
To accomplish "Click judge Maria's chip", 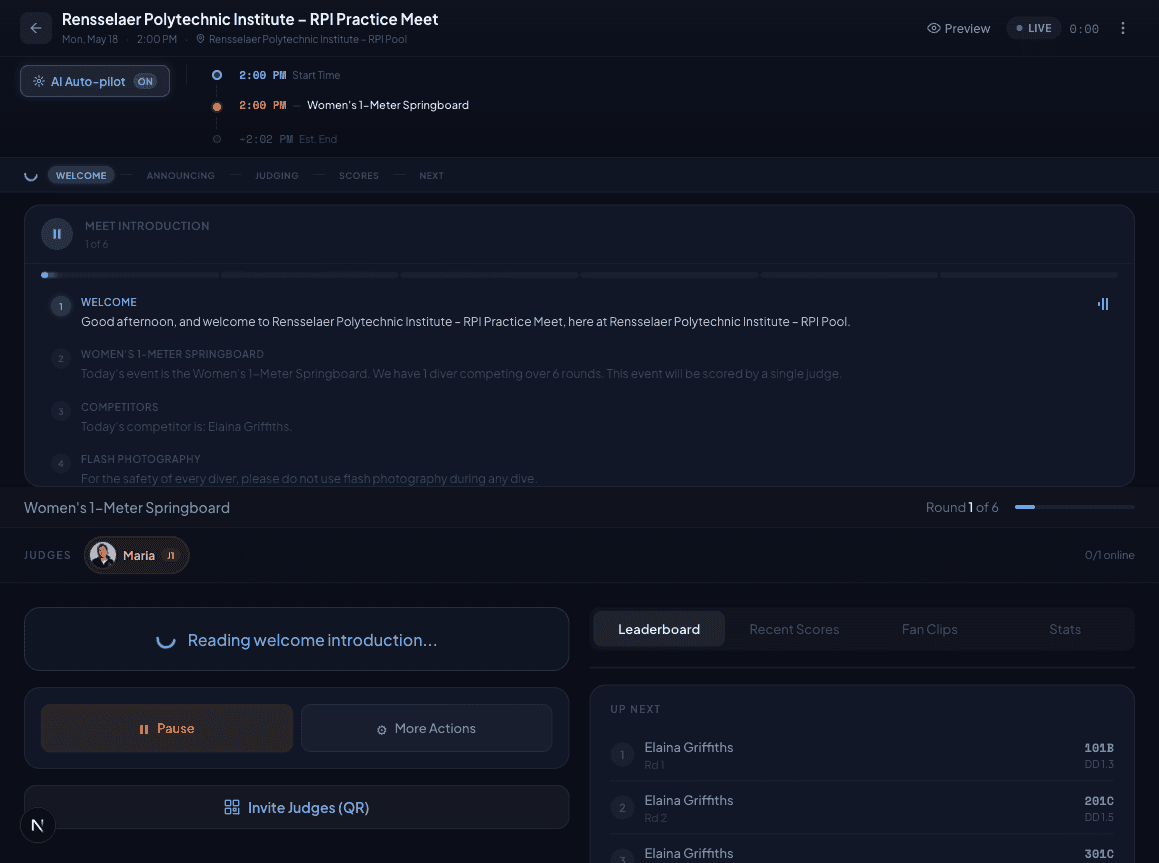I will click(x=137, y=555).
